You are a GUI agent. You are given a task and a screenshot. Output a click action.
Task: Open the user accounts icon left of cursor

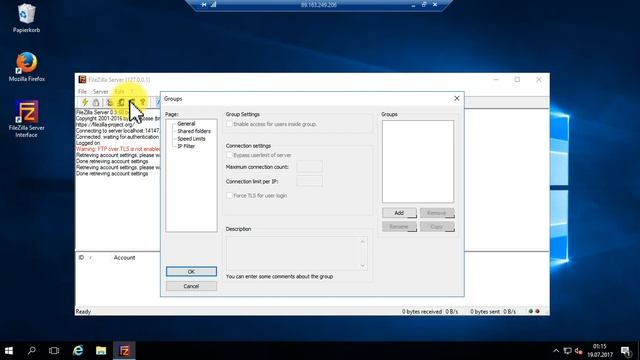[x=121, y=102]
